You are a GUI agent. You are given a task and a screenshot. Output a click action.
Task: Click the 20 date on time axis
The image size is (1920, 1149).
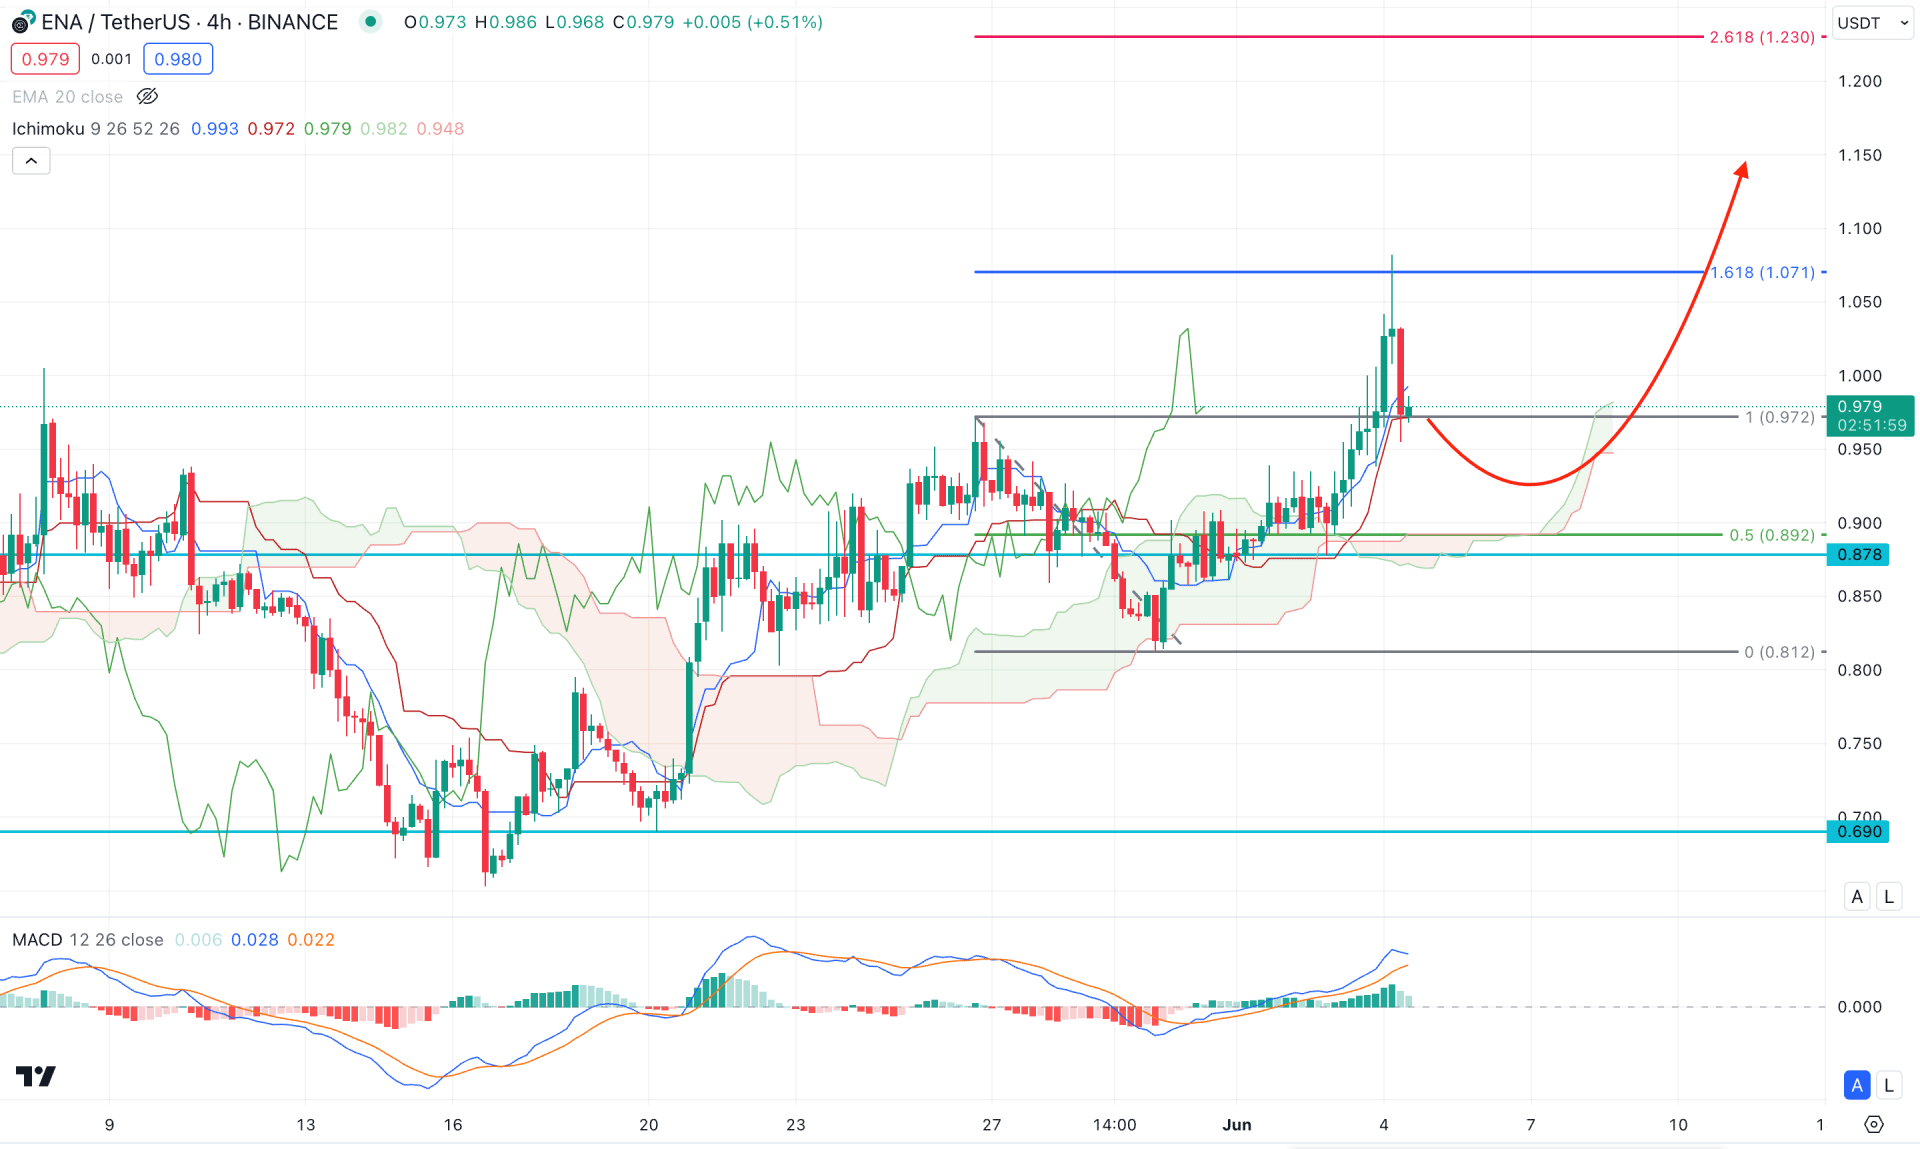(x=649, y=1125)
